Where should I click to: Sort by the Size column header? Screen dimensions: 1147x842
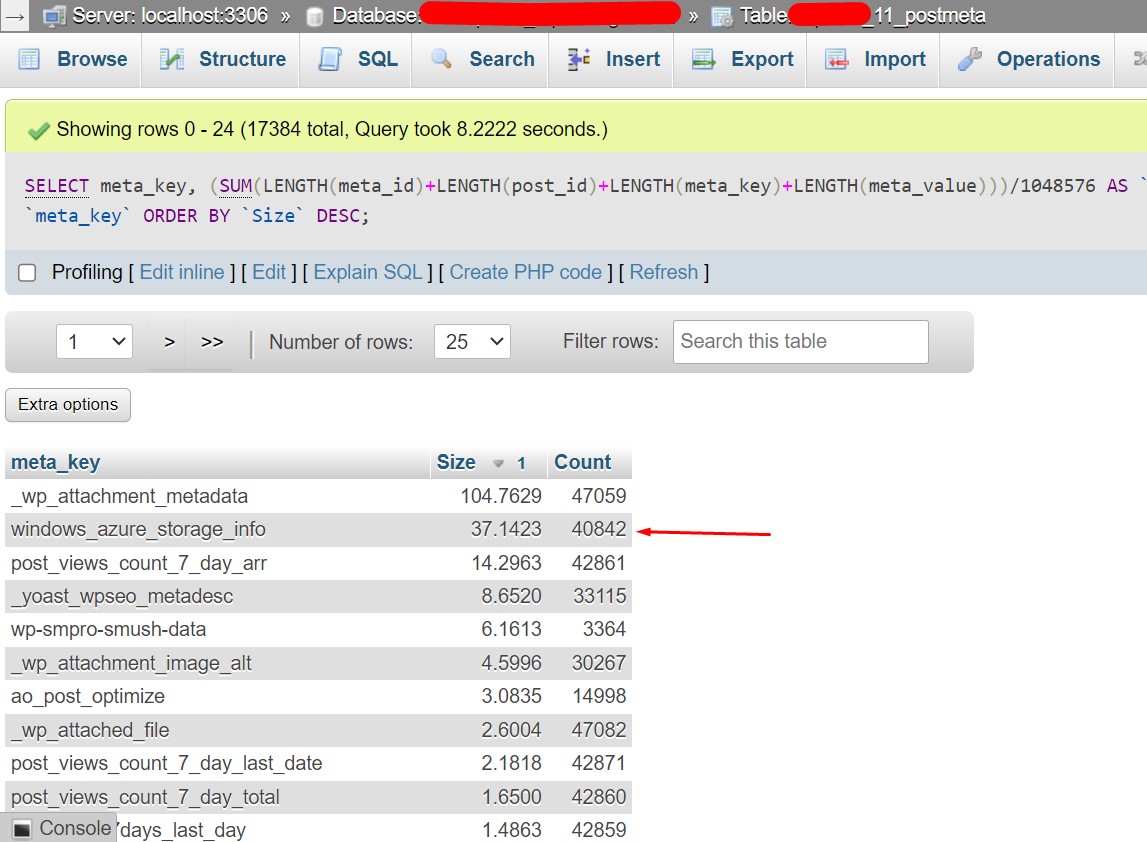tap(456, 462)
